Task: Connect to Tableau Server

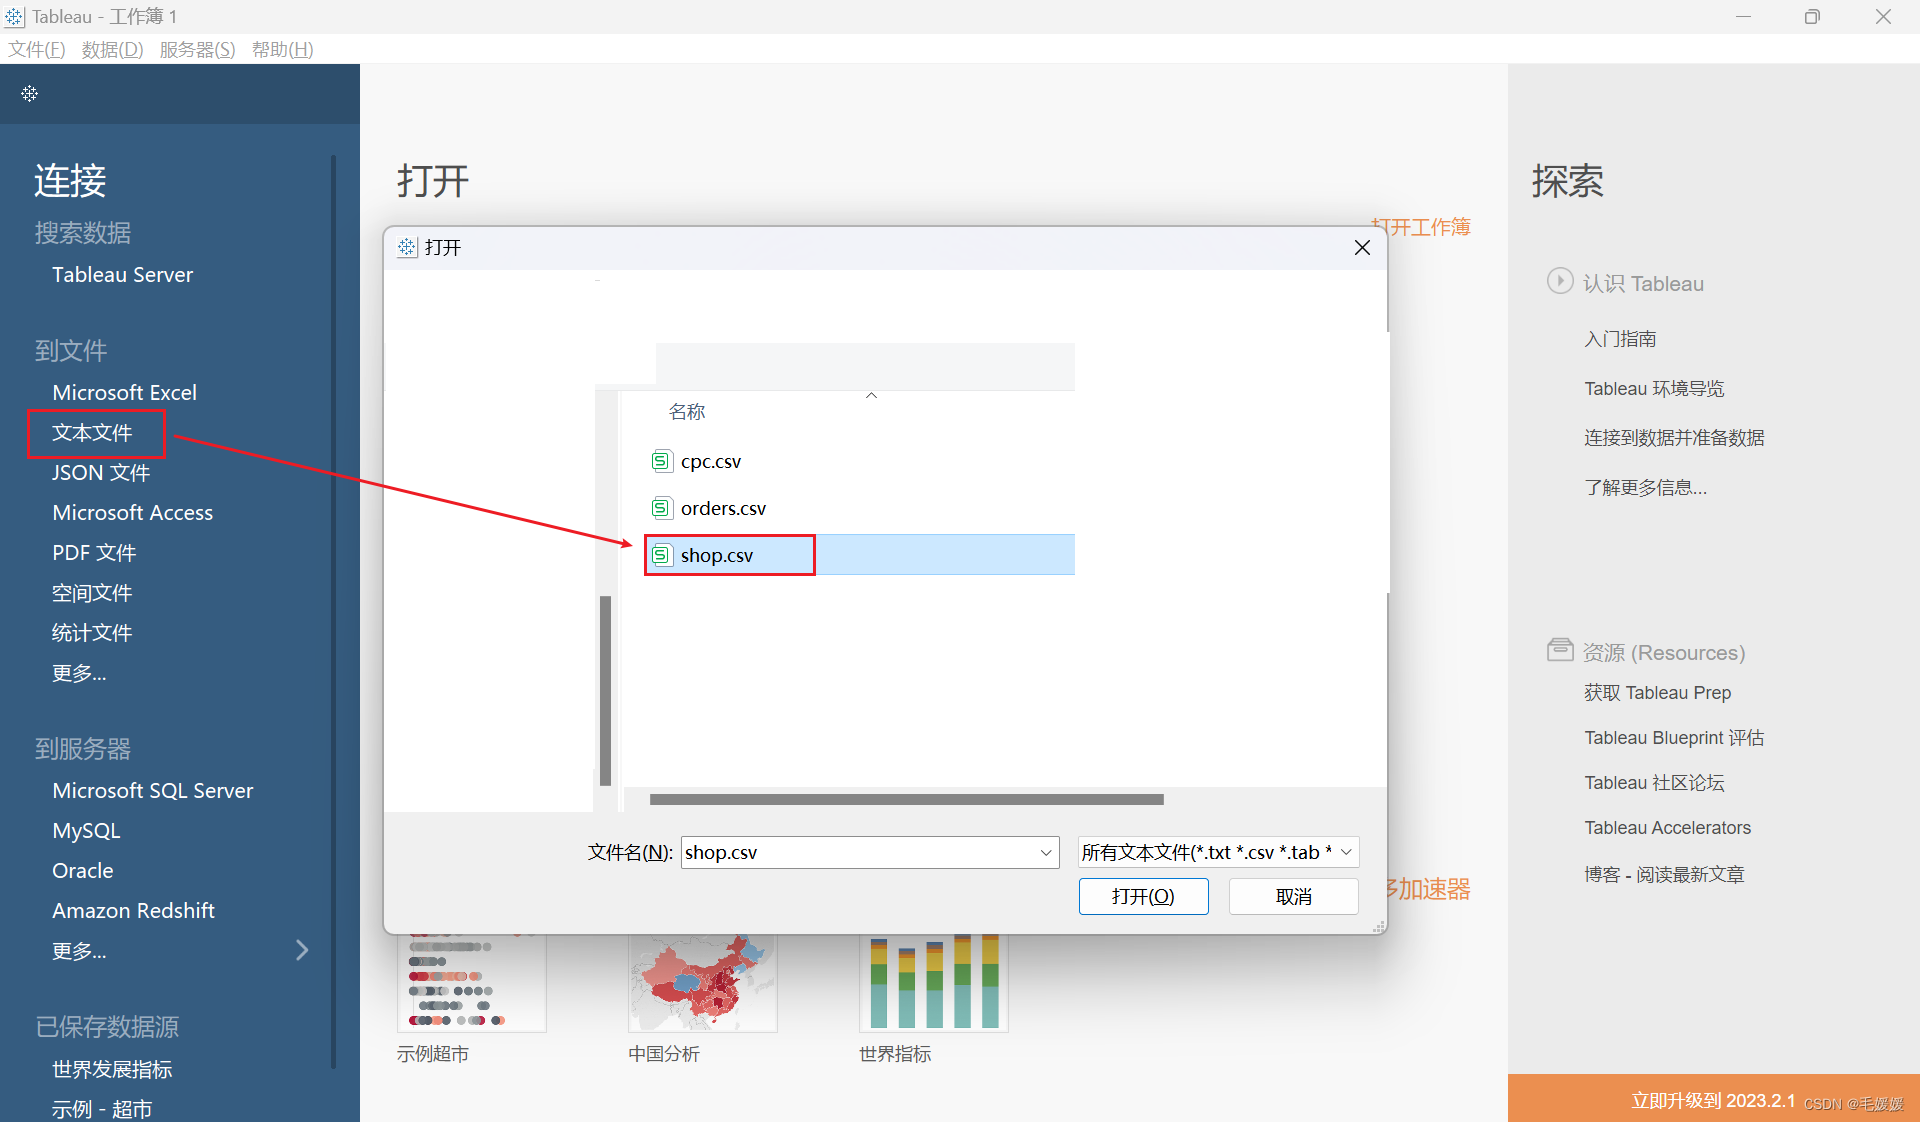Action: (122, 274)
